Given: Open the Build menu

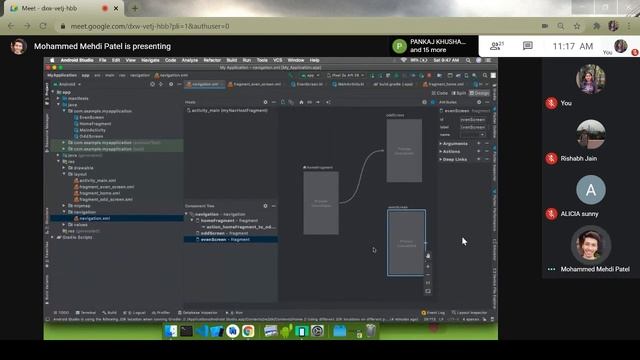Looking at the screenshot, I should click(x=231, y=60).
